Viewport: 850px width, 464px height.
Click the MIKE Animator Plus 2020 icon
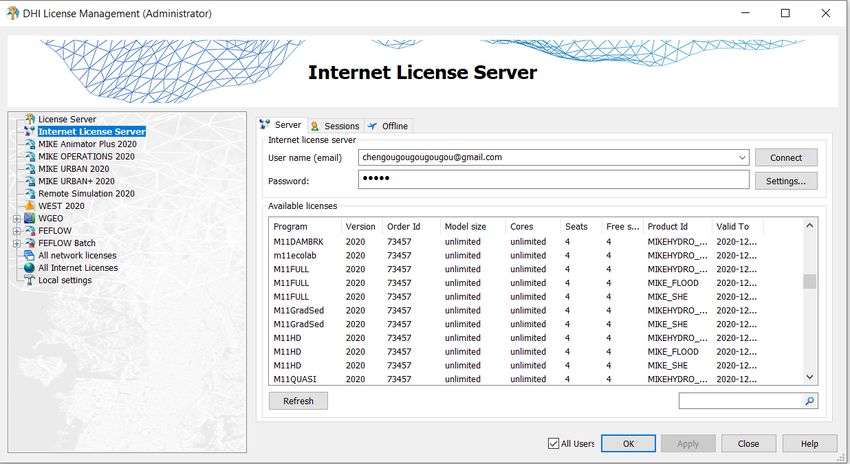[30, 144]
